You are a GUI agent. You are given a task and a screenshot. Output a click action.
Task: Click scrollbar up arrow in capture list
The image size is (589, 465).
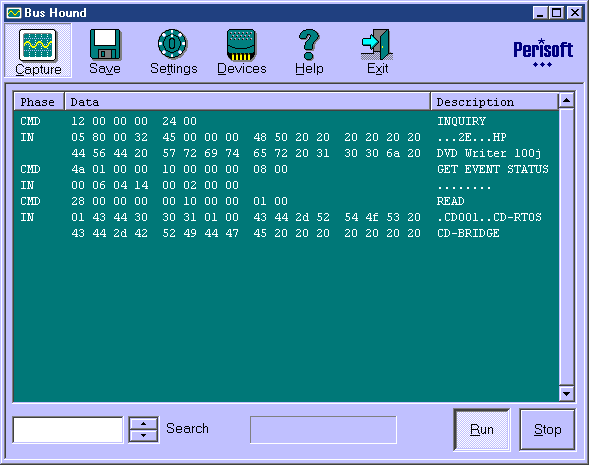pyautogui.click(x=566, y=100)
